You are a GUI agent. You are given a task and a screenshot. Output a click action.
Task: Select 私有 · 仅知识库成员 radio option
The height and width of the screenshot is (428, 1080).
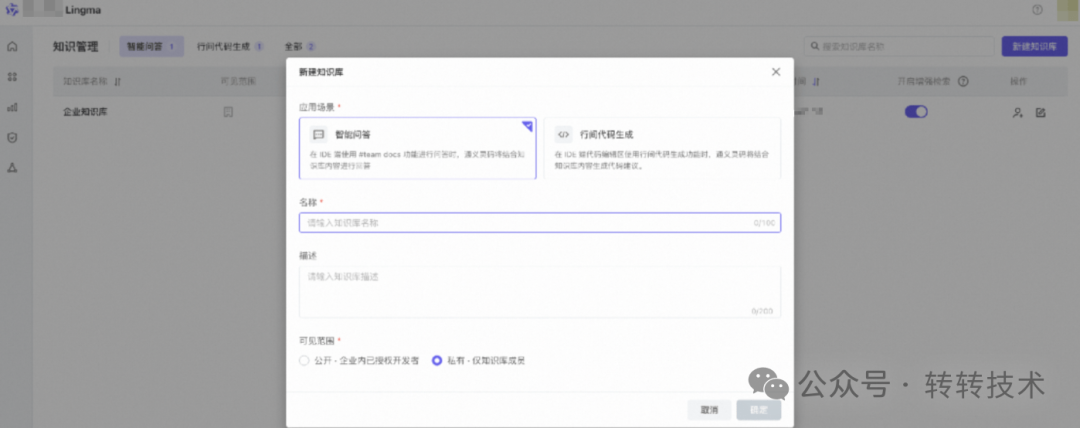pyautogui.click(x=436, y=360)
